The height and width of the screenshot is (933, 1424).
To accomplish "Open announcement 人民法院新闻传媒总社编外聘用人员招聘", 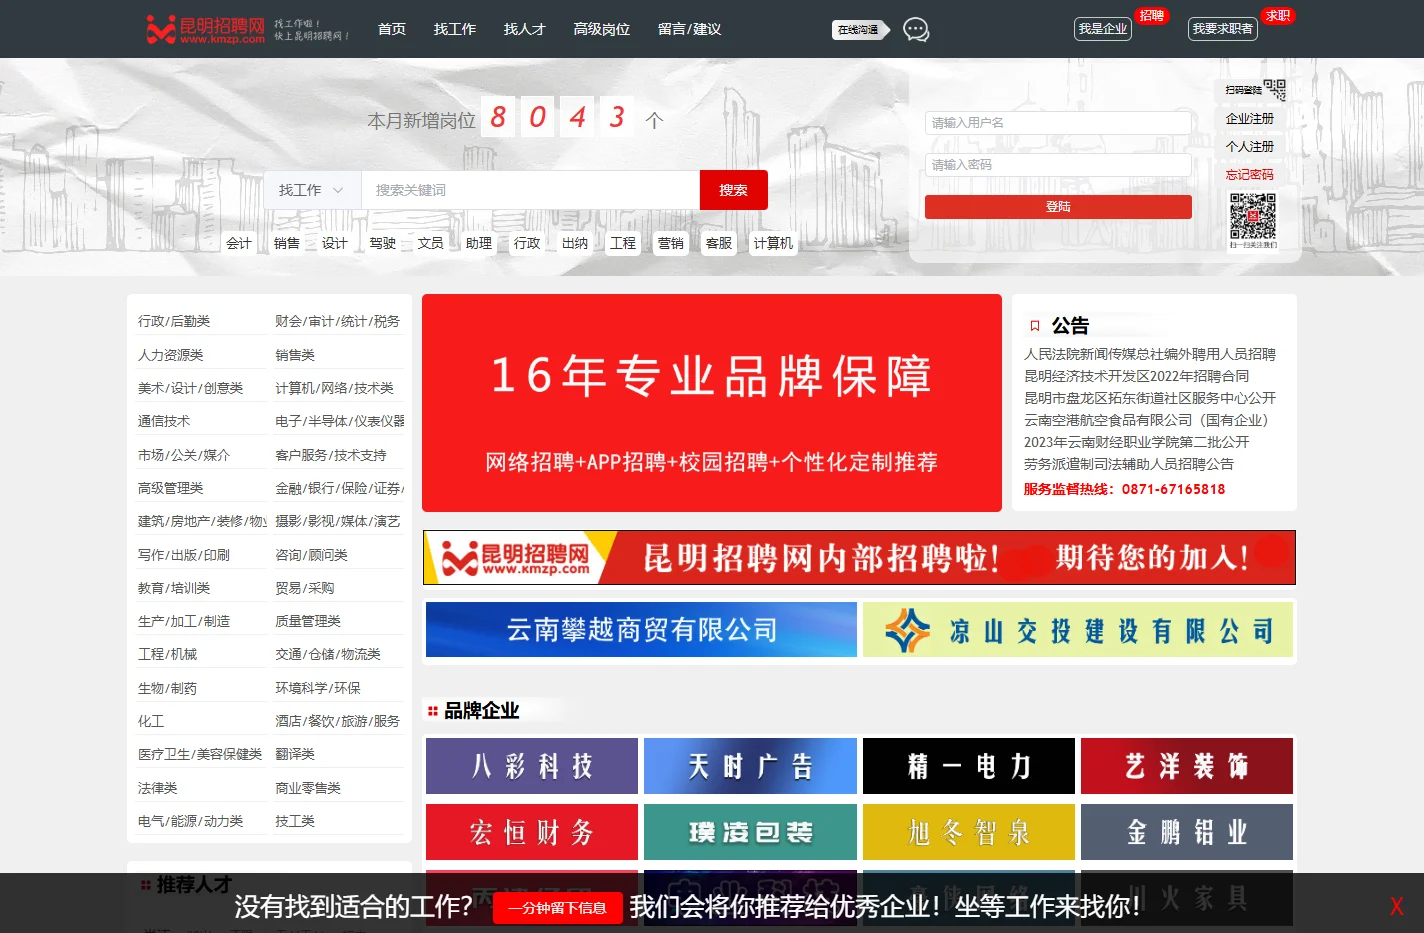I will coord(1150,354).
